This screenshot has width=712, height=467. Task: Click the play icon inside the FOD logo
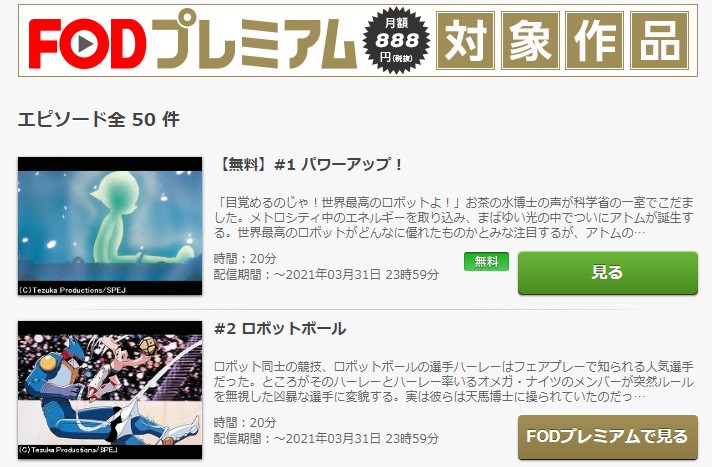[85, 44]
